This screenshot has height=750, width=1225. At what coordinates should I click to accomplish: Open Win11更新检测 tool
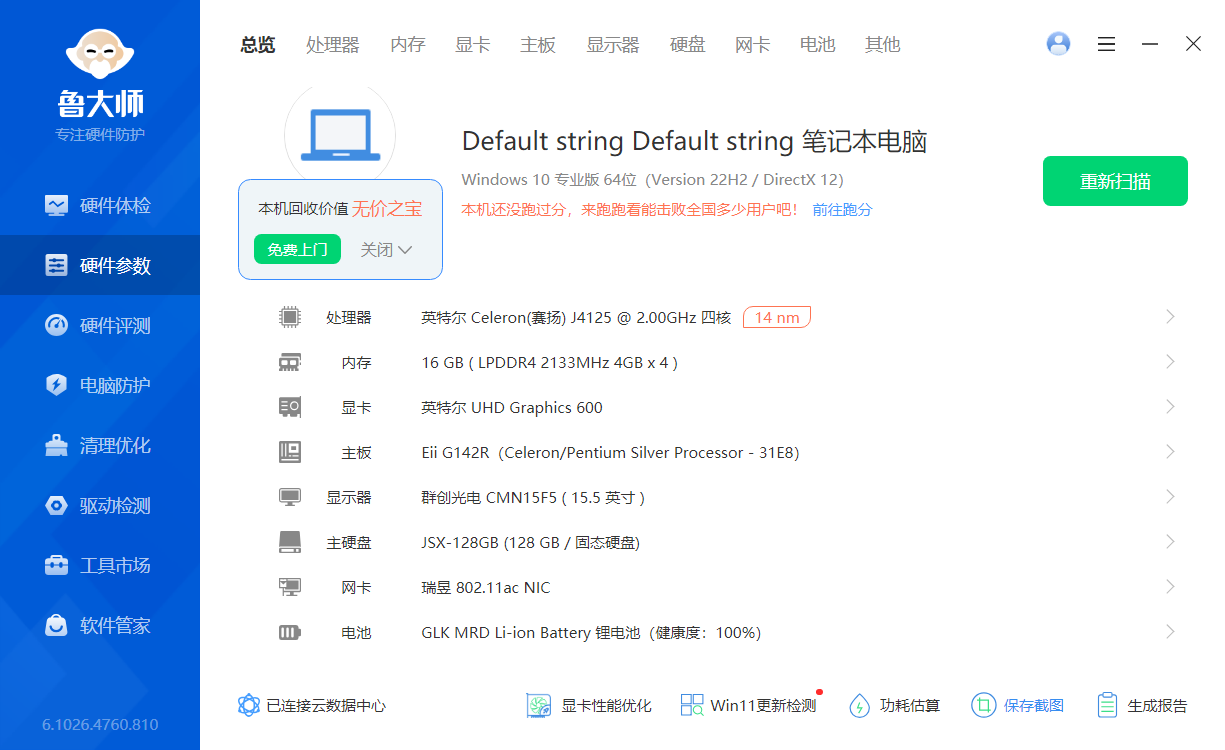(748, 705)
